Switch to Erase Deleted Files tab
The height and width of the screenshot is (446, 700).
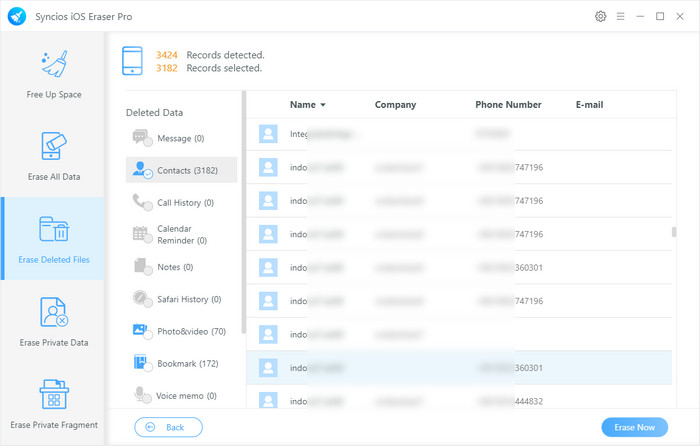click(x=54, y=238)
